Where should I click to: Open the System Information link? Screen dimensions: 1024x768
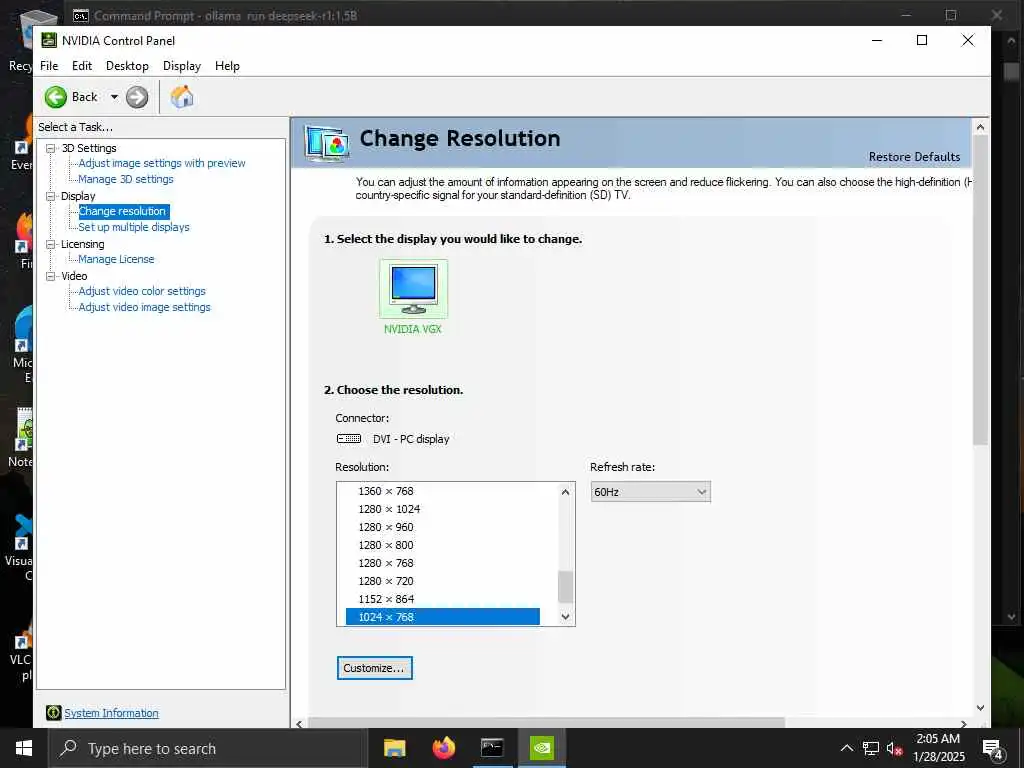[x=111, y=713]
